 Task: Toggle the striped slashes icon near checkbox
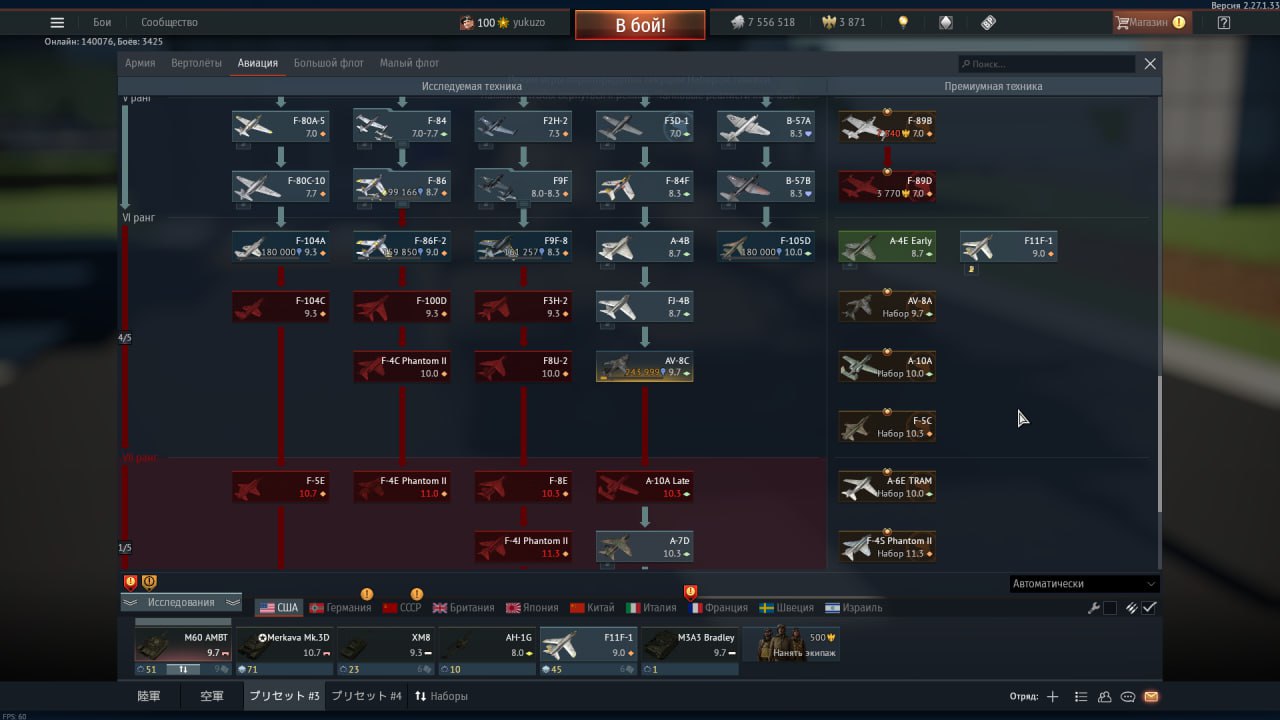(x=1132, y=608)
